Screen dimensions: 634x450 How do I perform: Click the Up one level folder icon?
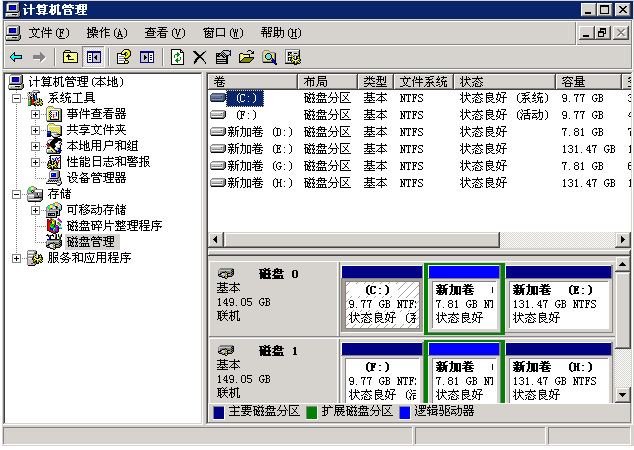(70, 57)
